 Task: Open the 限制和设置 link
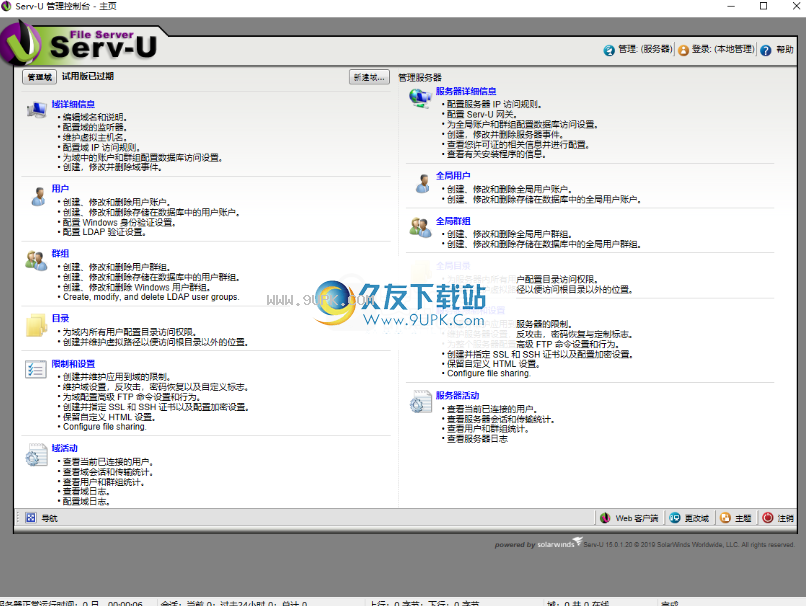[x=73, y=364]
